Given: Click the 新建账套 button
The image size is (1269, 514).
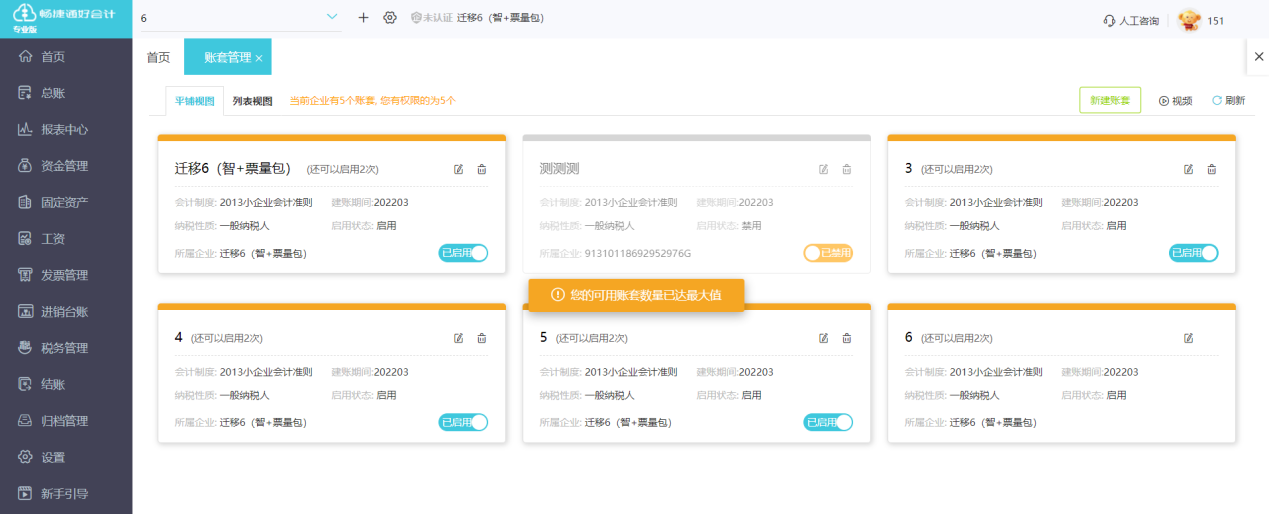Looking at the screenshot, I should (1110, 101).
